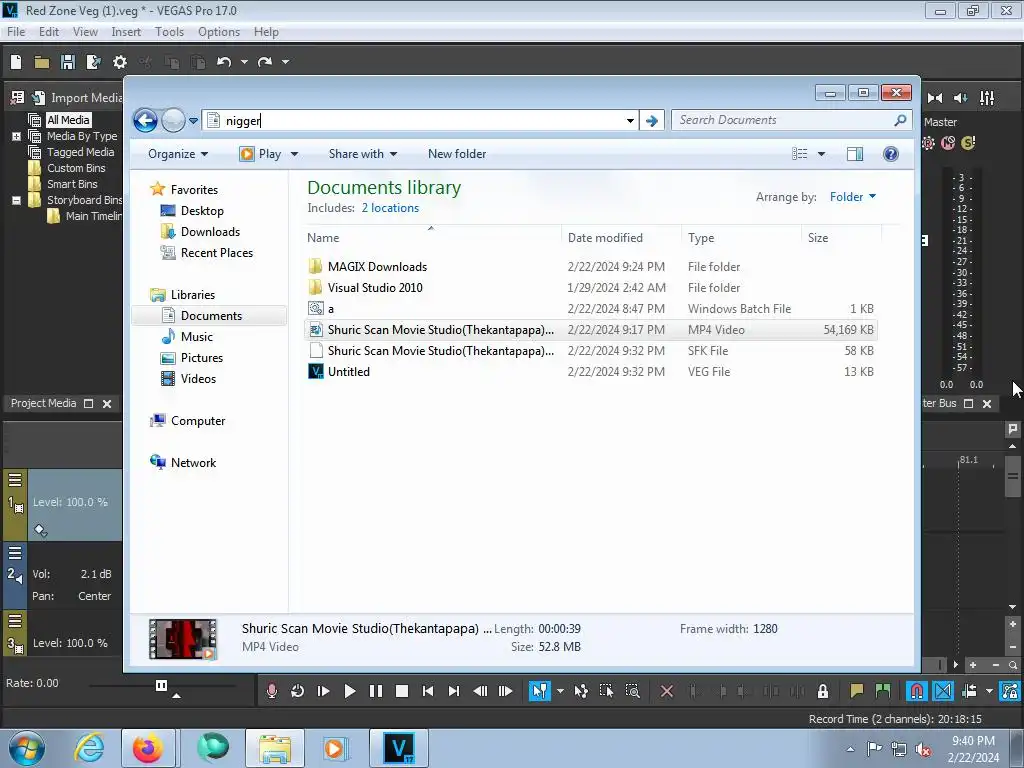Image resolution: width=1024 pixels, height=768 pixels.
Task: Toggle the Lock event padlock icon
Action: click(x=823, y=691)
